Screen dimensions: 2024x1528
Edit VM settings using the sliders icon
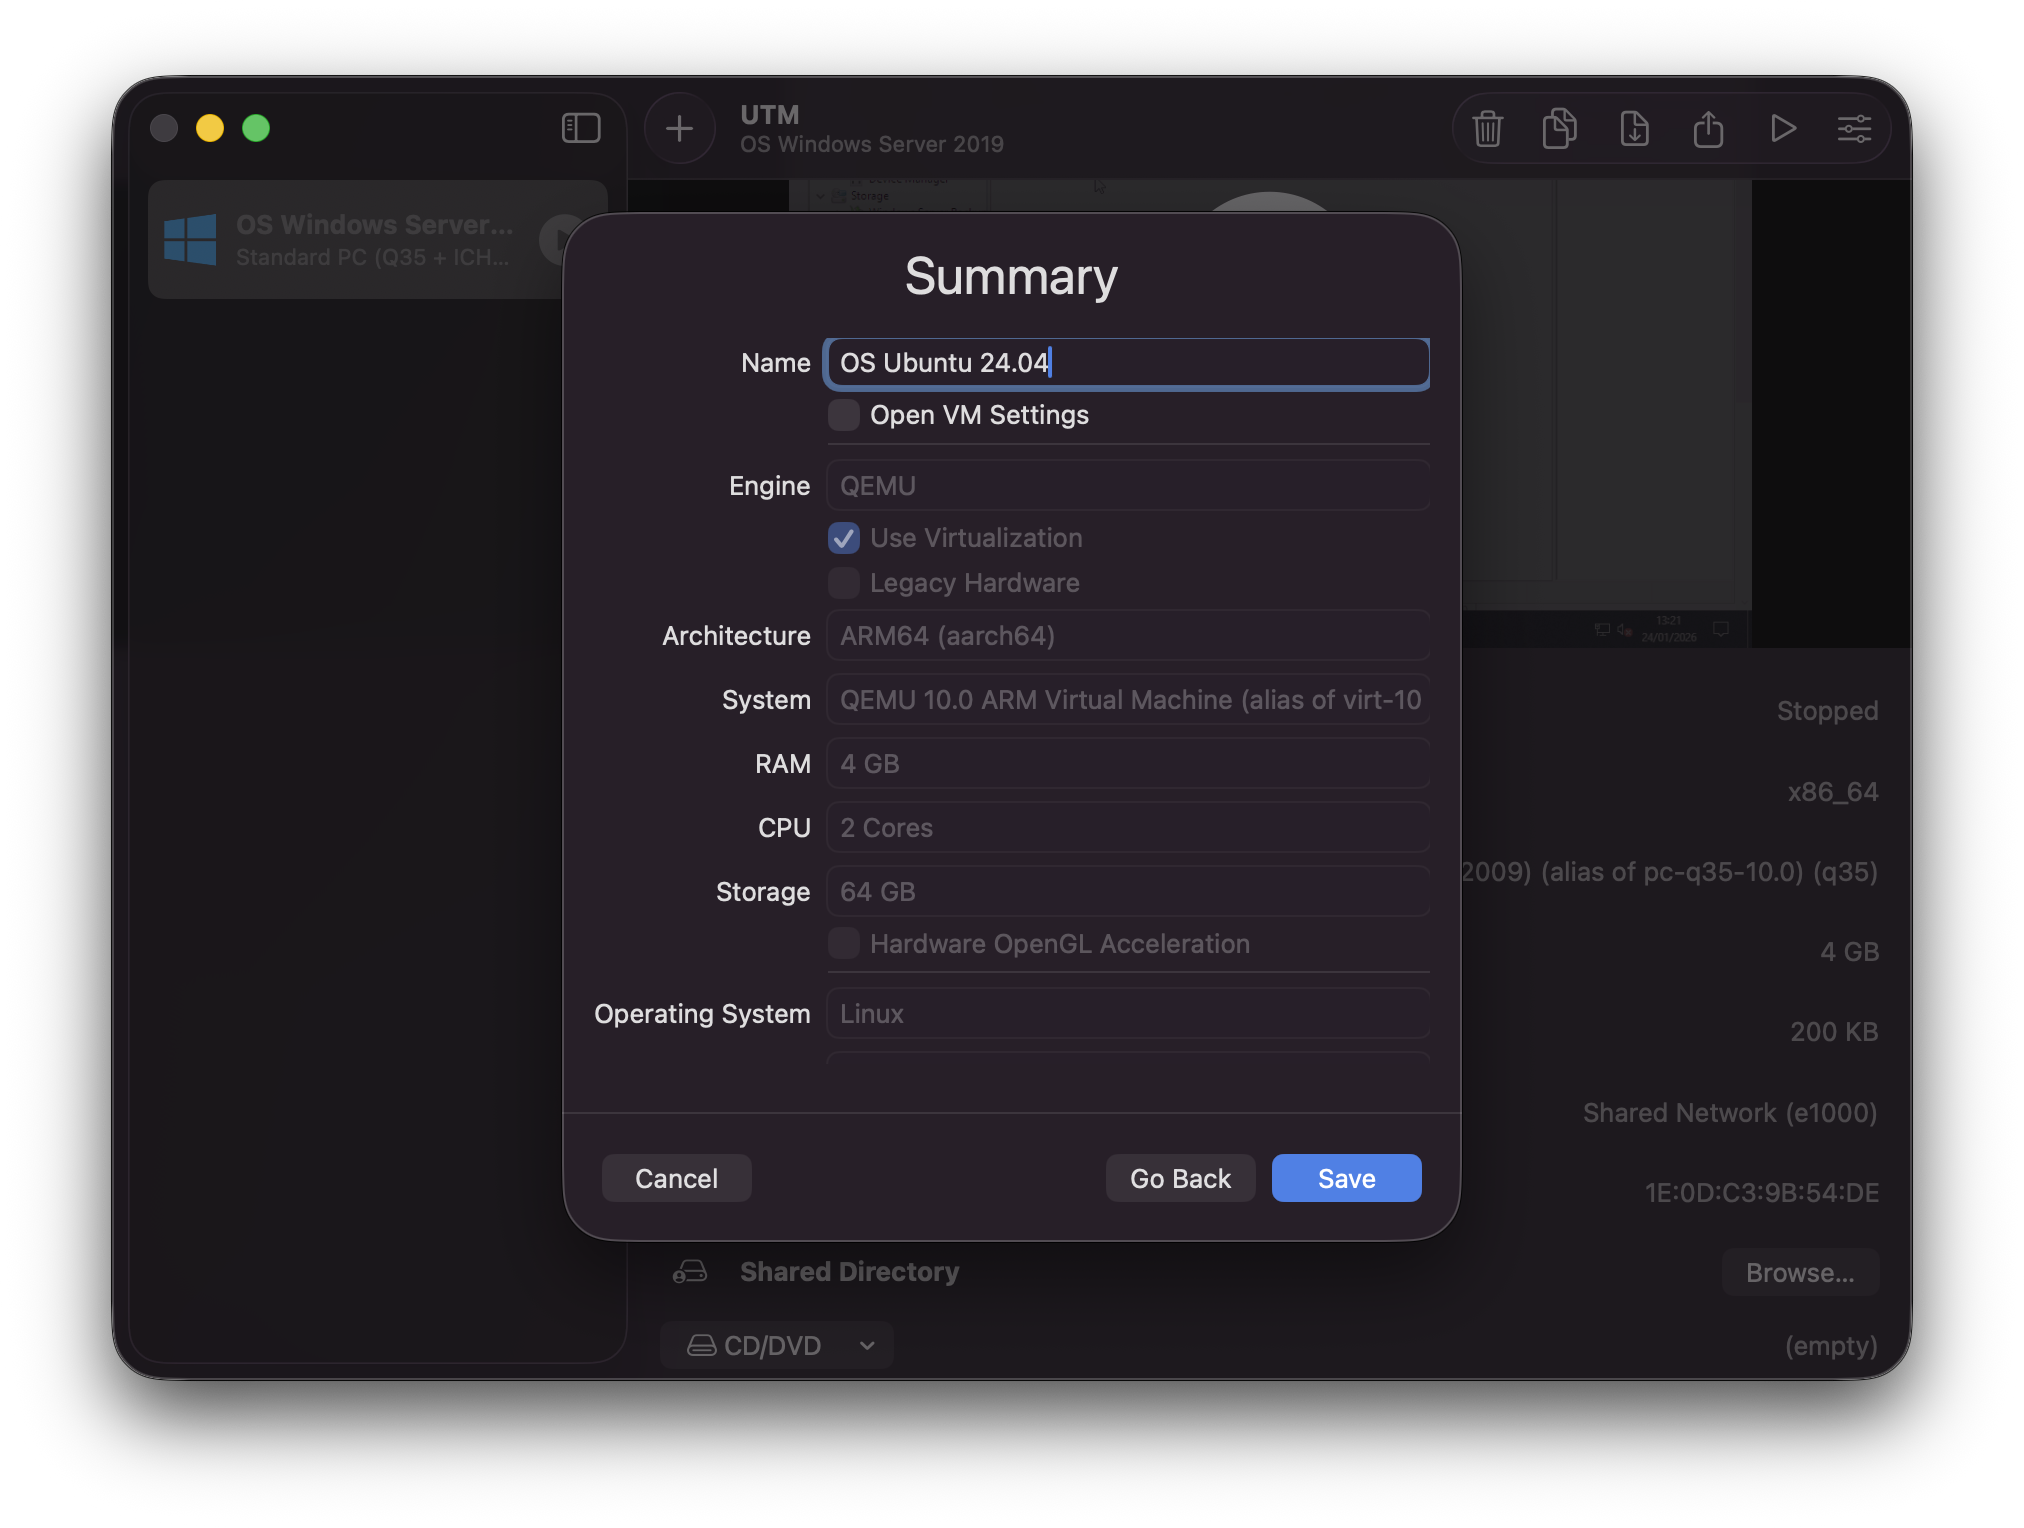point(1856,128)
